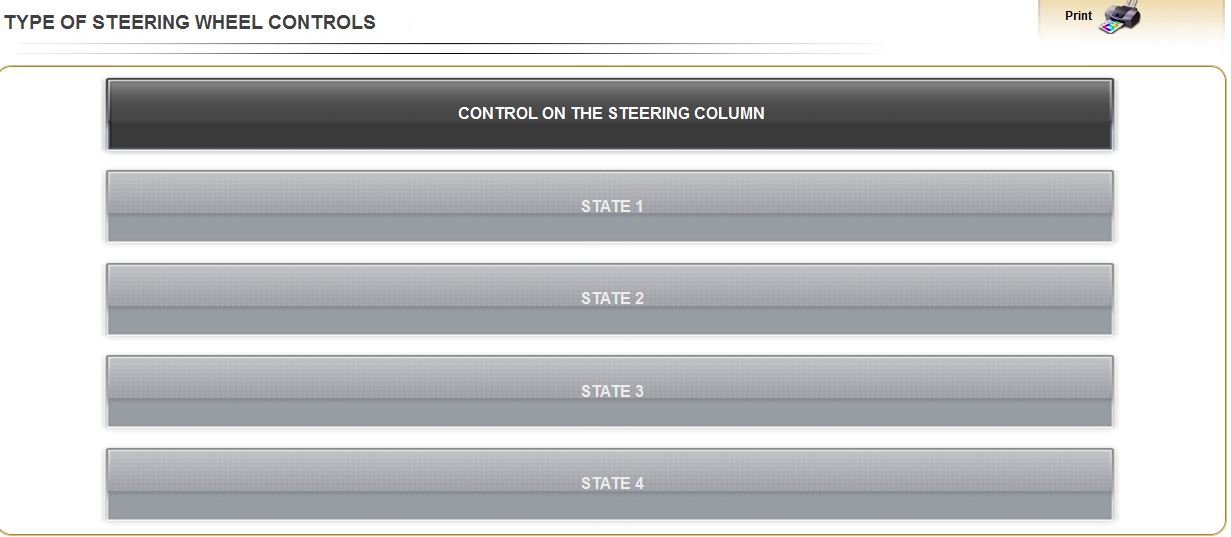Select the 'STATE 4' text label
1231x537 pixels.
click(612, 484)
